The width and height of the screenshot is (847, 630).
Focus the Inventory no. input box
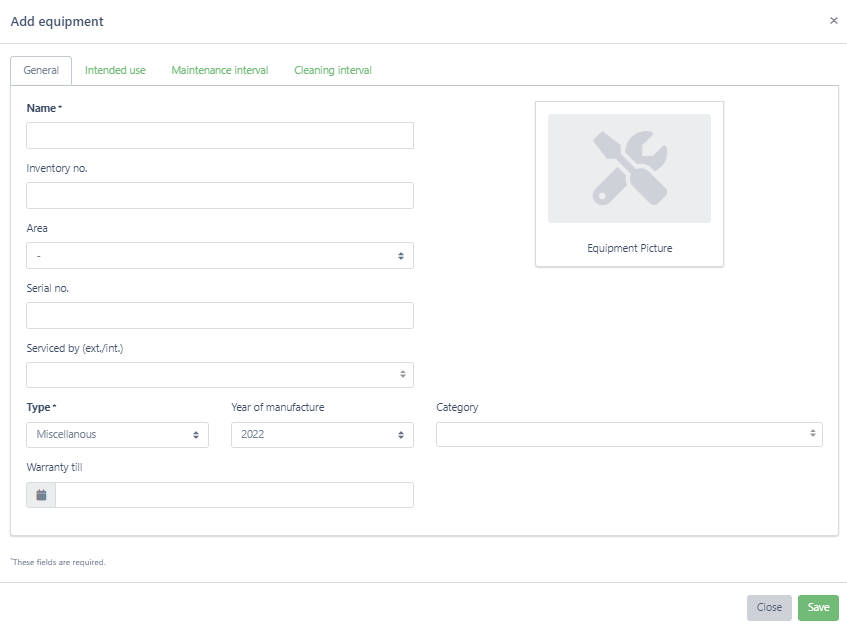click(x=220, y=196)
